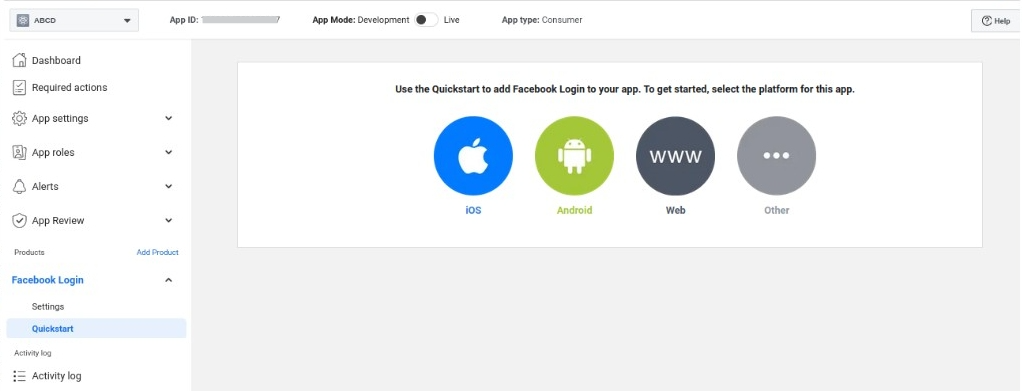Click the App settings label text
The height and width of the screenshot is (391, 1022).
(x=60, y=119)
